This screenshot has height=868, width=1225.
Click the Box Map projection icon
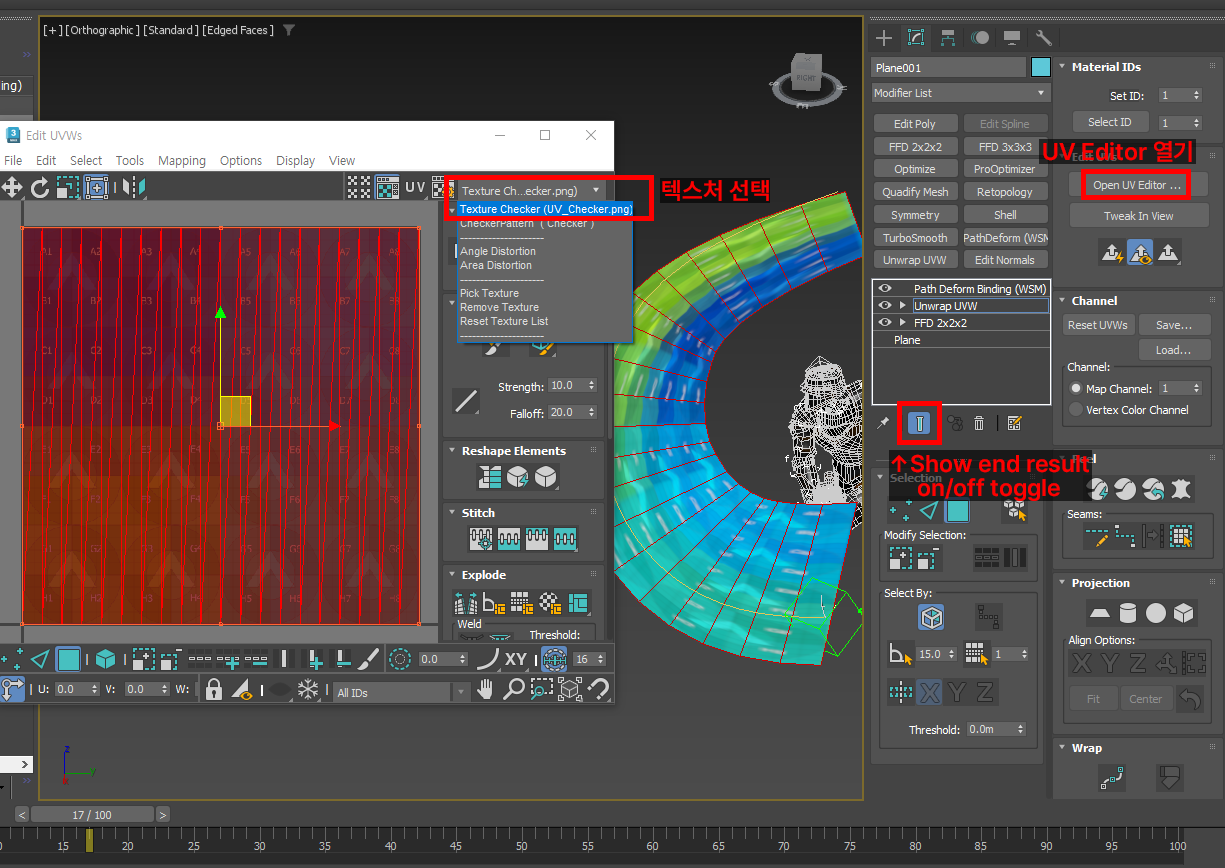[x=1184, y=612]
